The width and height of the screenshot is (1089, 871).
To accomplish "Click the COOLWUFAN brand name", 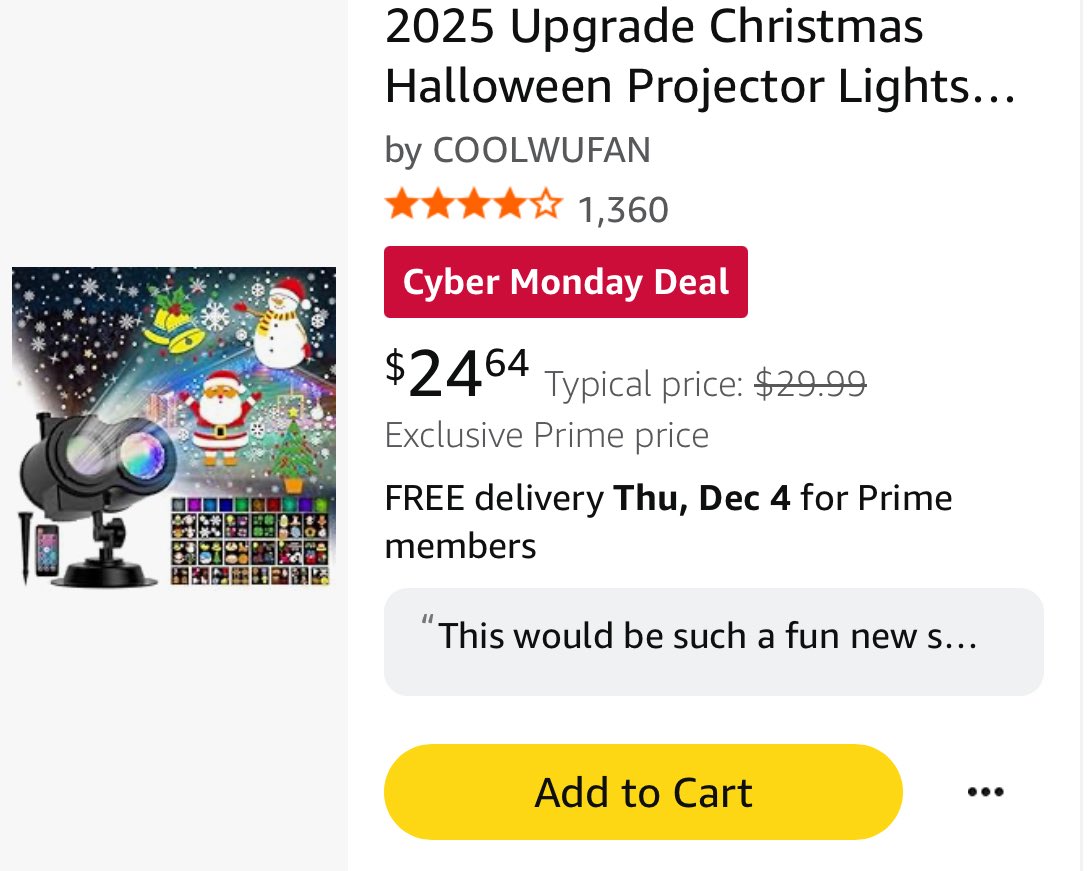I will (541, 150).
